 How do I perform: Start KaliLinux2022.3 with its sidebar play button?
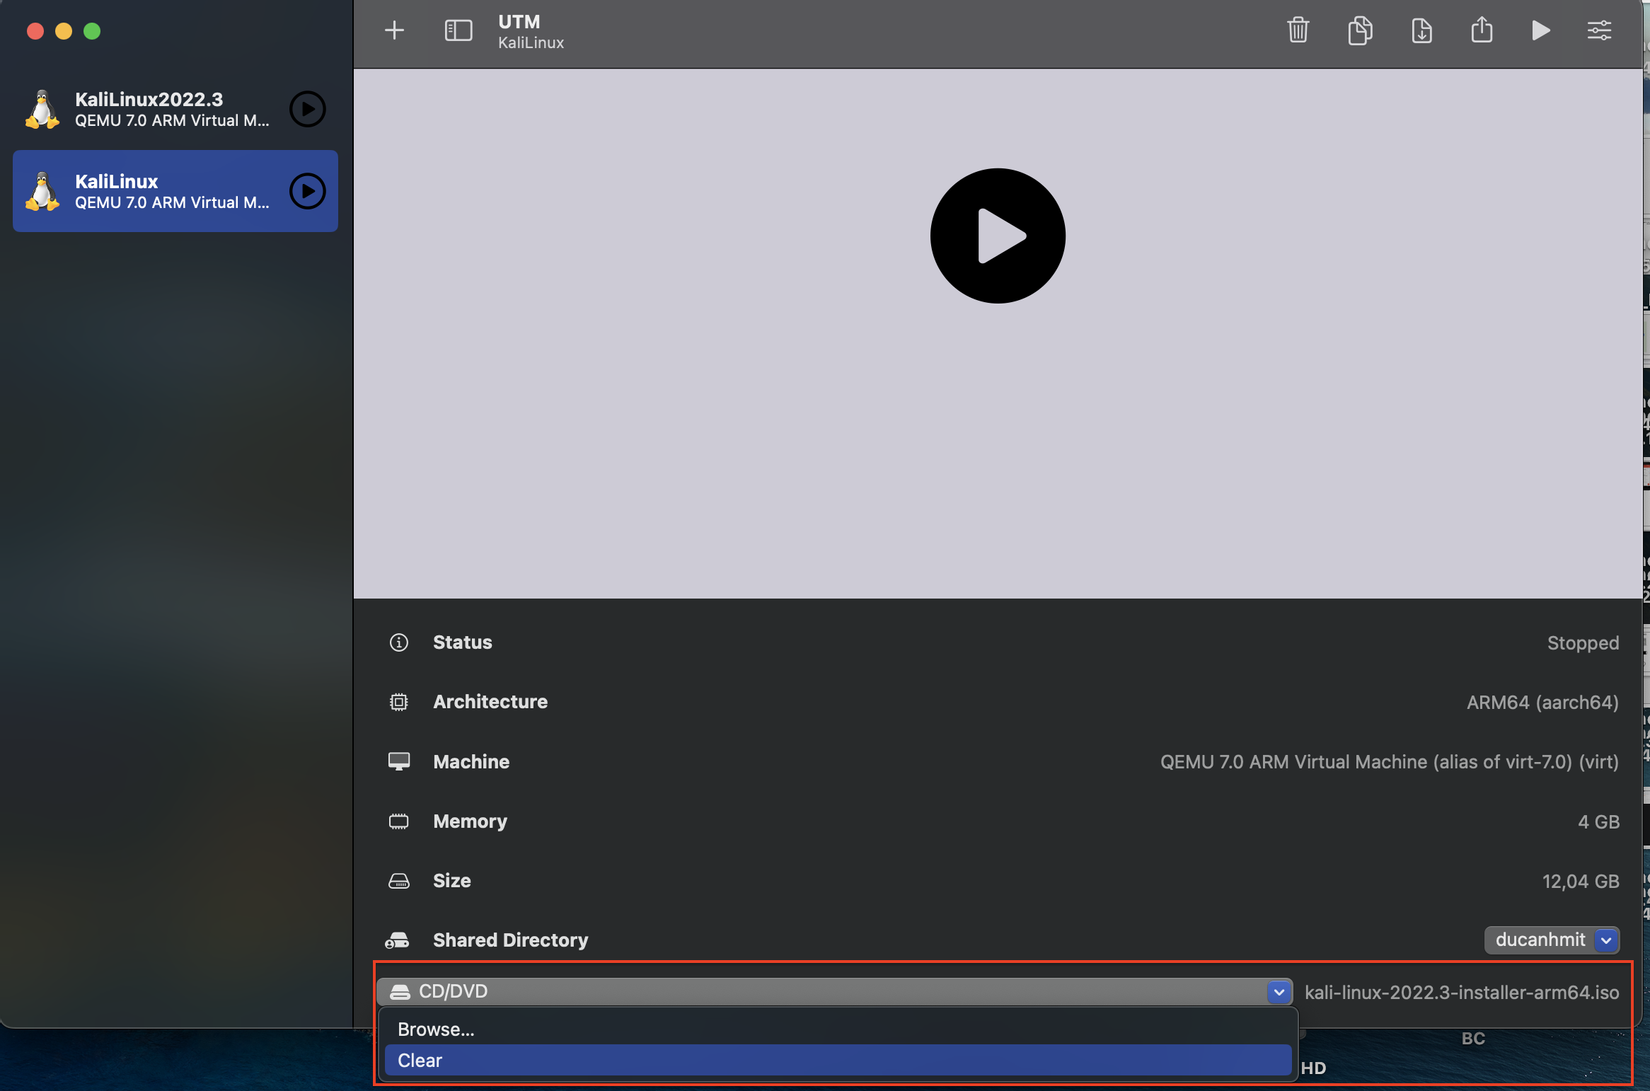[307, 109]
